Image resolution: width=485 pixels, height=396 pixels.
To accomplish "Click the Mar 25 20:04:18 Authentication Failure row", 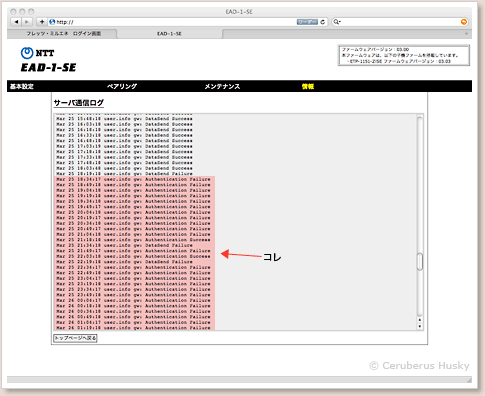I will pos(133,212).
